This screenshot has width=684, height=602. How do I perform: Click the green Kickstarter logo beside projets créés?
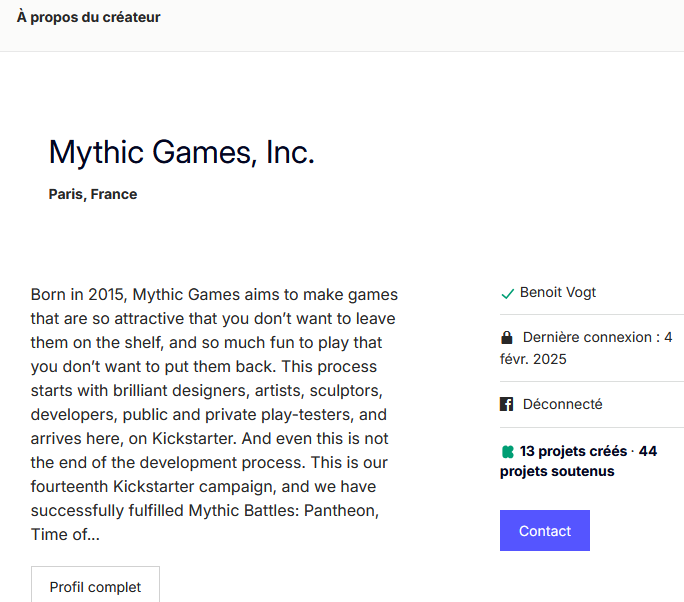click(508, 452)
